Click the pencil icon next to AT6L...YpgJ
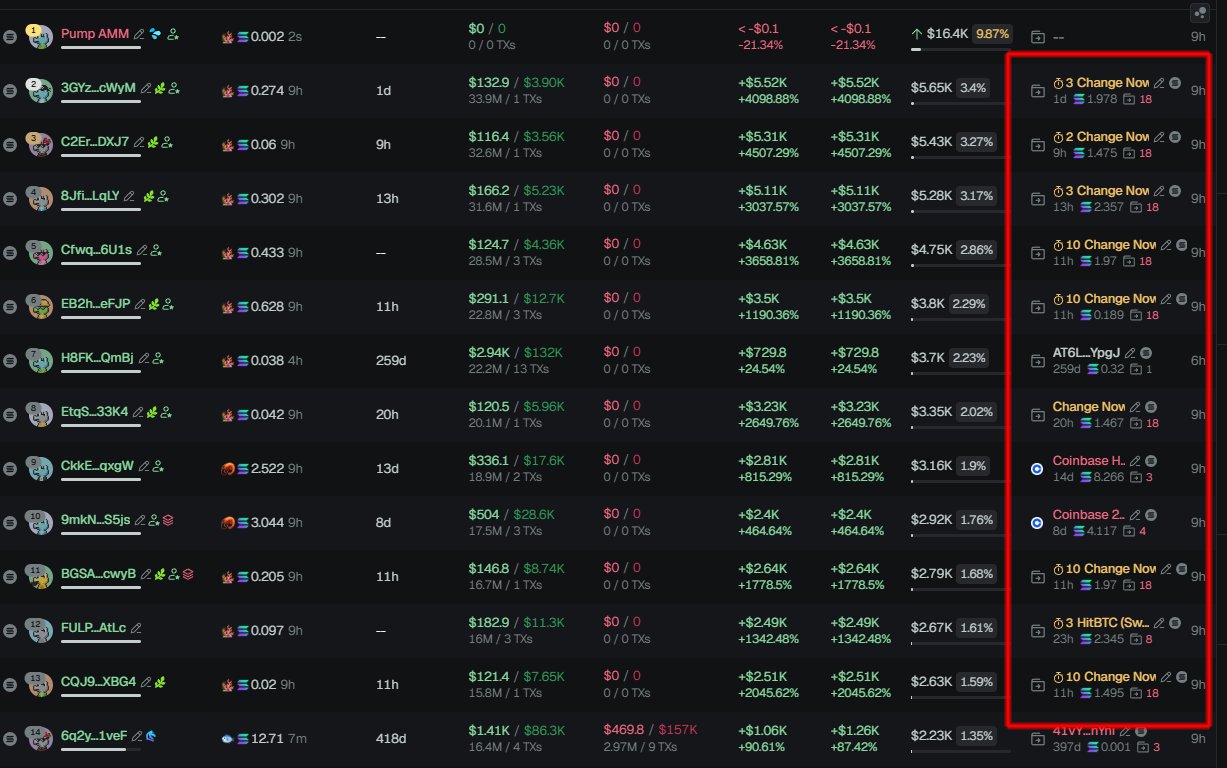1227x768 pixels. (1130, 352)
